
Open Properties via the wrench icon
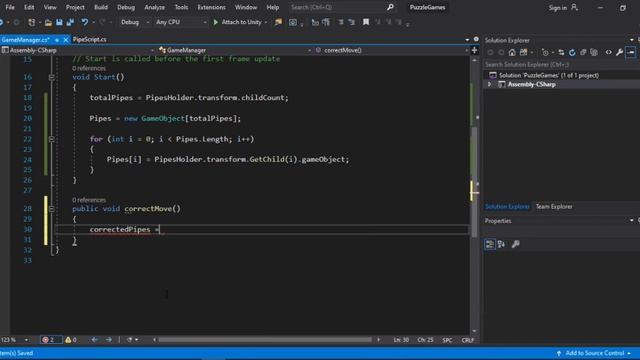coord(620,53)
